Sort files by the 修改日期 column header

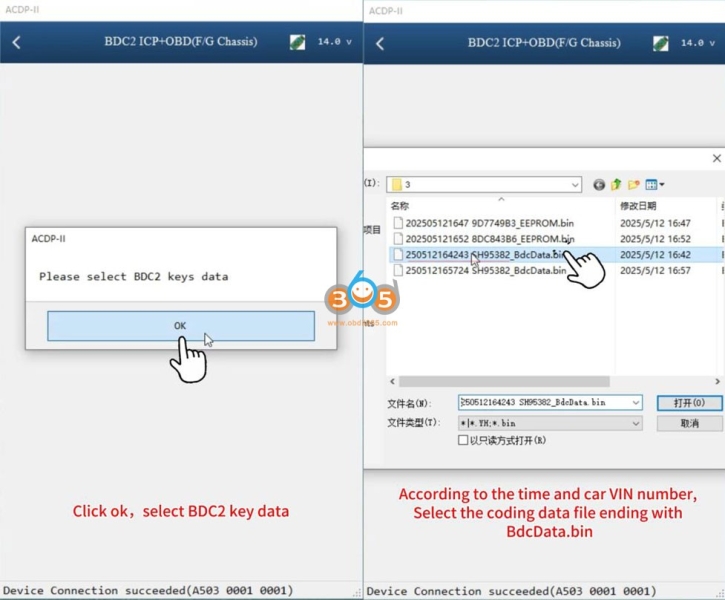tap(638, 206)
